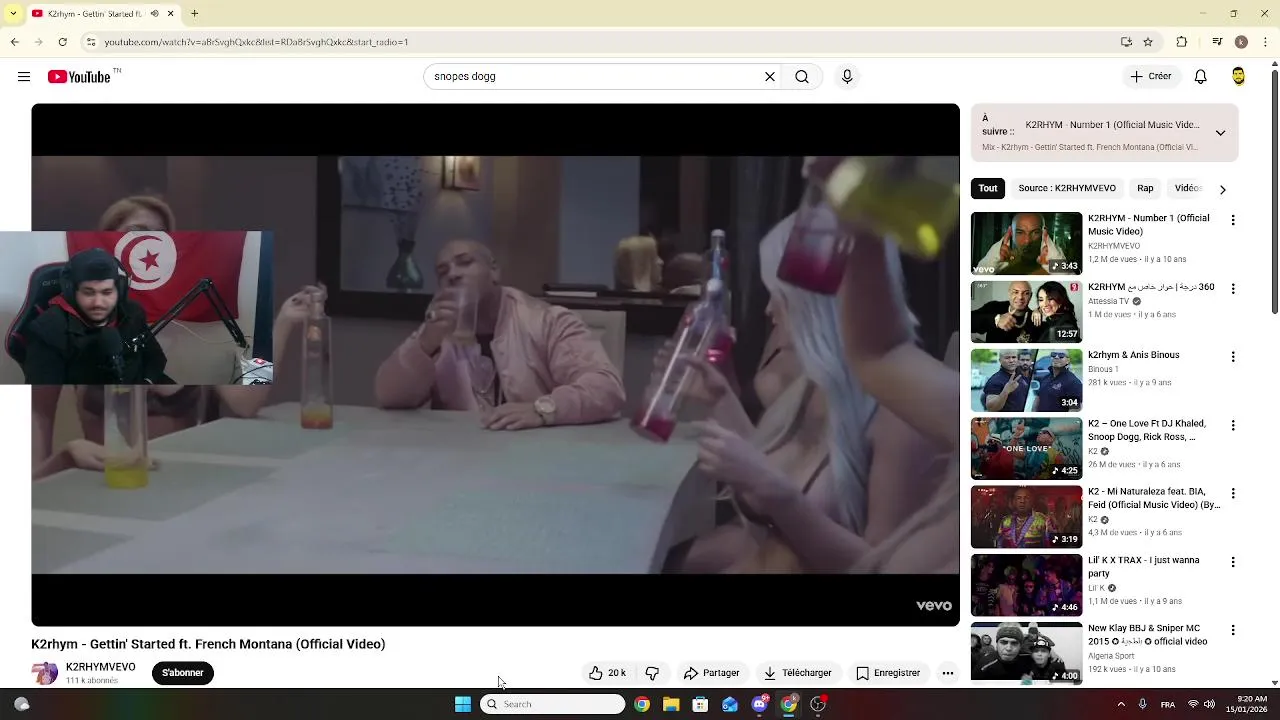Image resolution: width=1280 pixels, height=720 pixels.
Task: Open K2RHYM Number 1 video thumbnail
Action: click(1026, 243)
